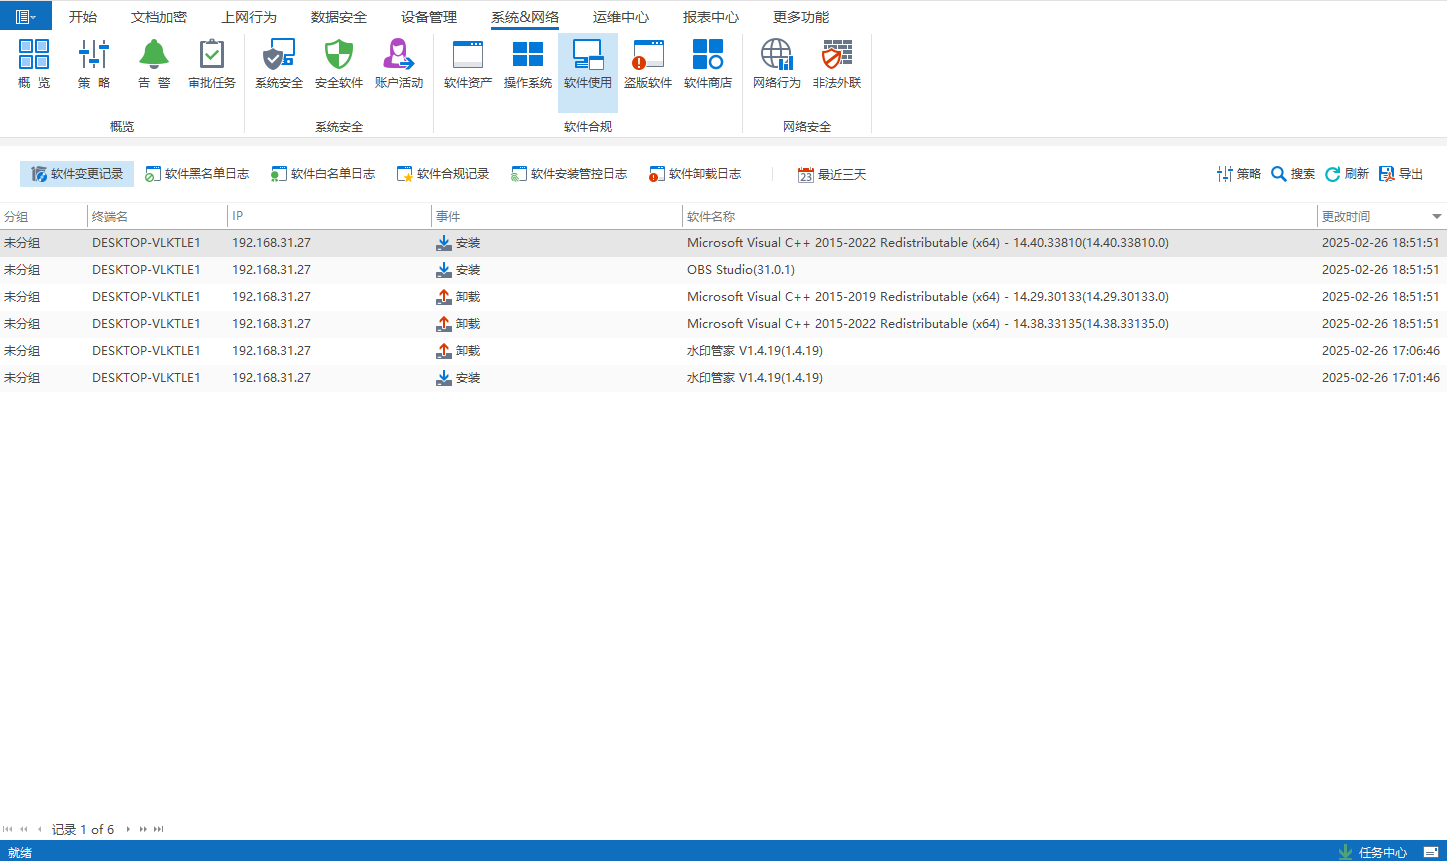
Task: Open the 最近三天 date range filter
Action: [832, 174]
